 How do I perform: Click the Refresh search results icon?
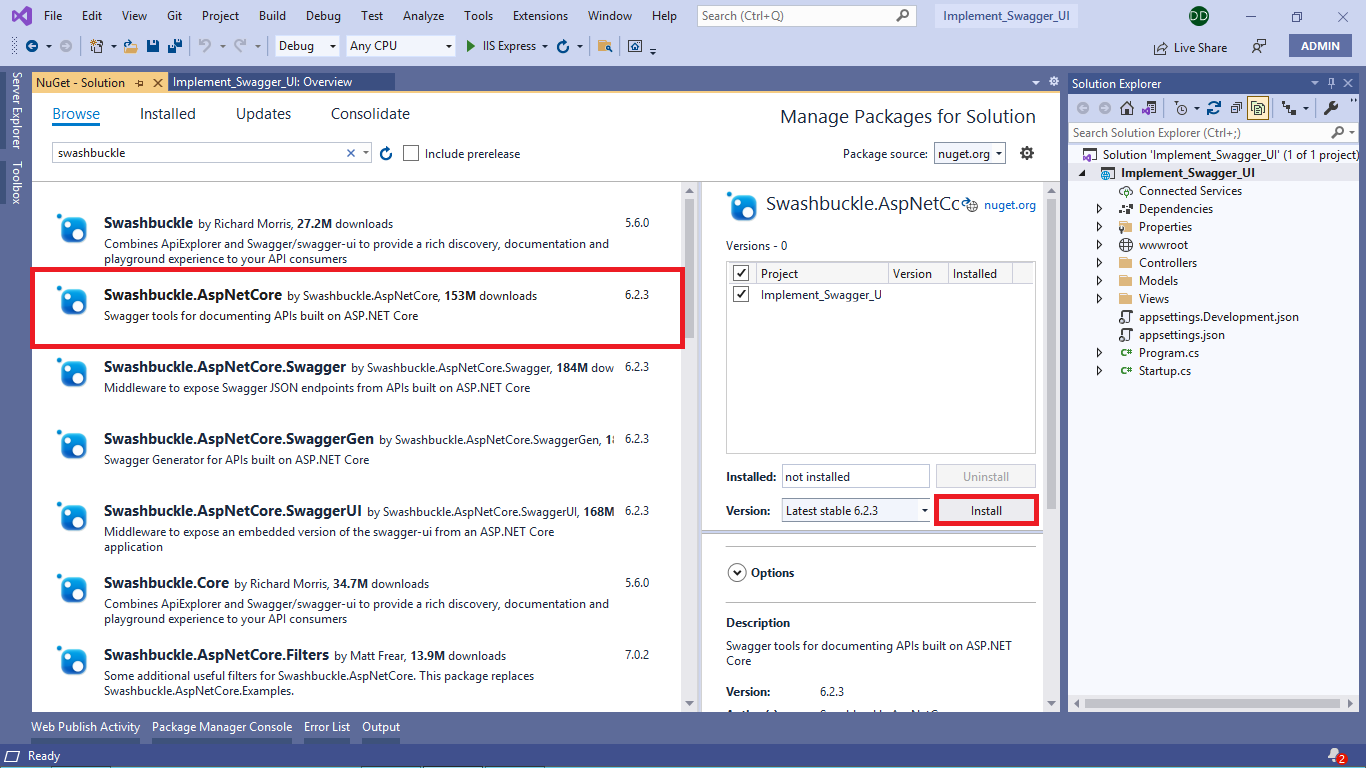(387, 152)
